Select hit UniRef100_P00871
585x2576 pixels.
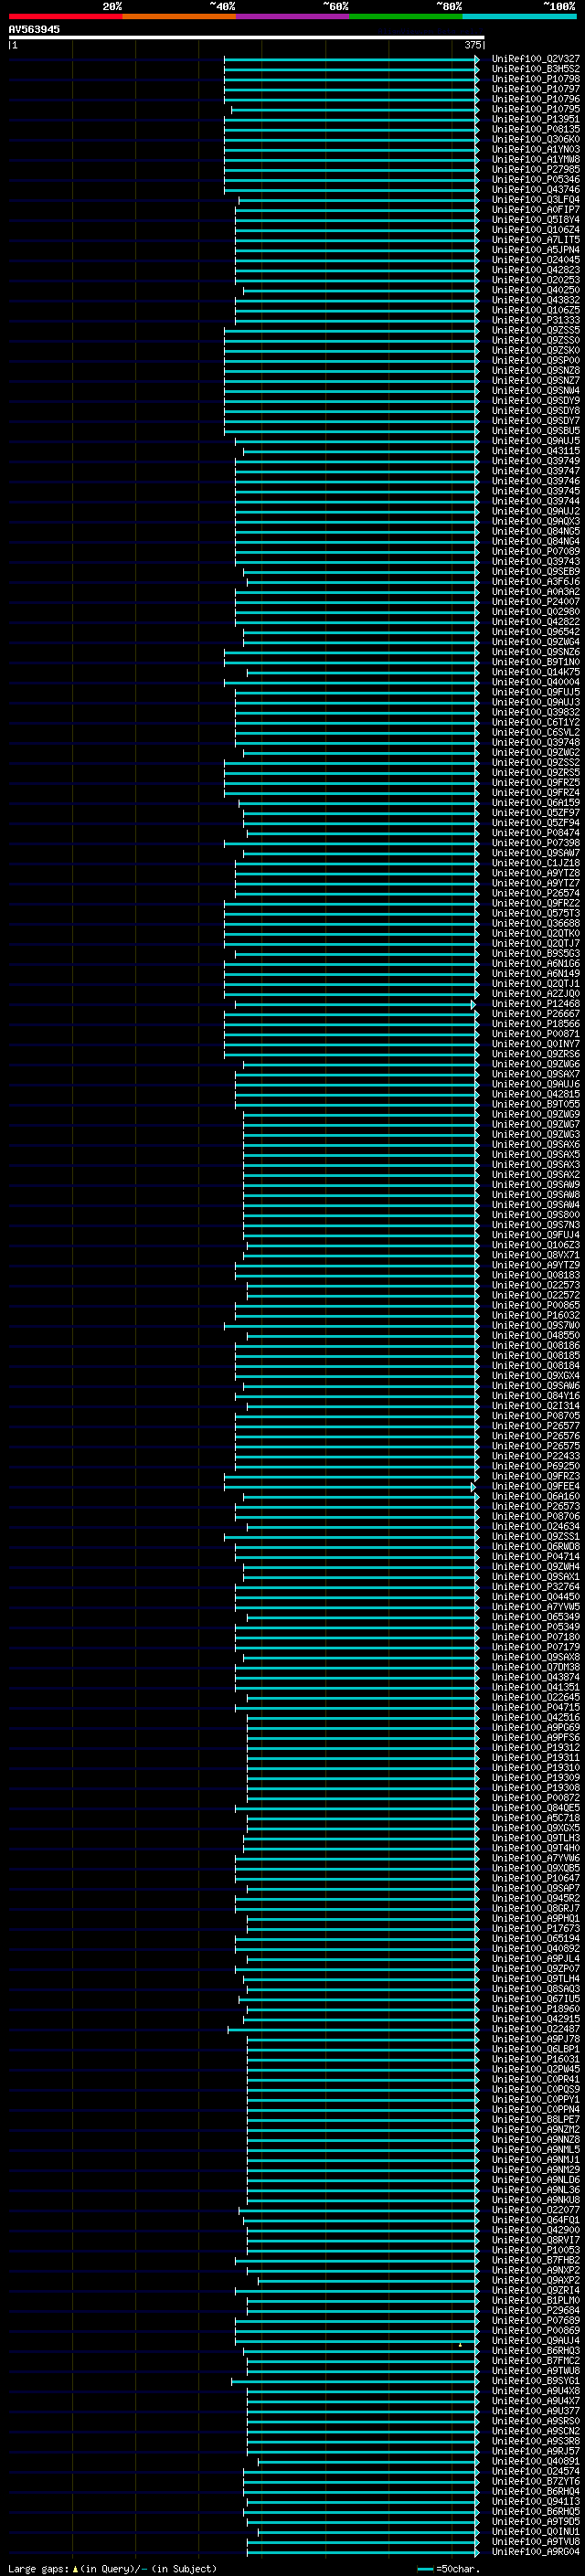[535, 1034]
